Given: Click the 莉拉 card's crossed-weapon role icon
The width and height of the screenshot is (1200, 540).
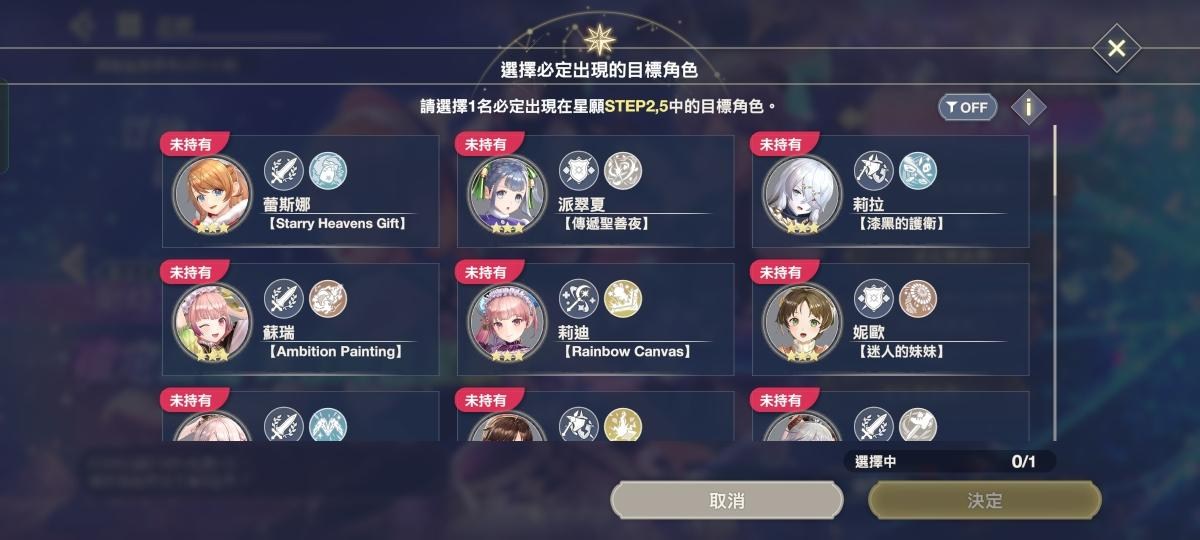Looking at the screenshot, I should pyautogui.click(x=873, y=170).
